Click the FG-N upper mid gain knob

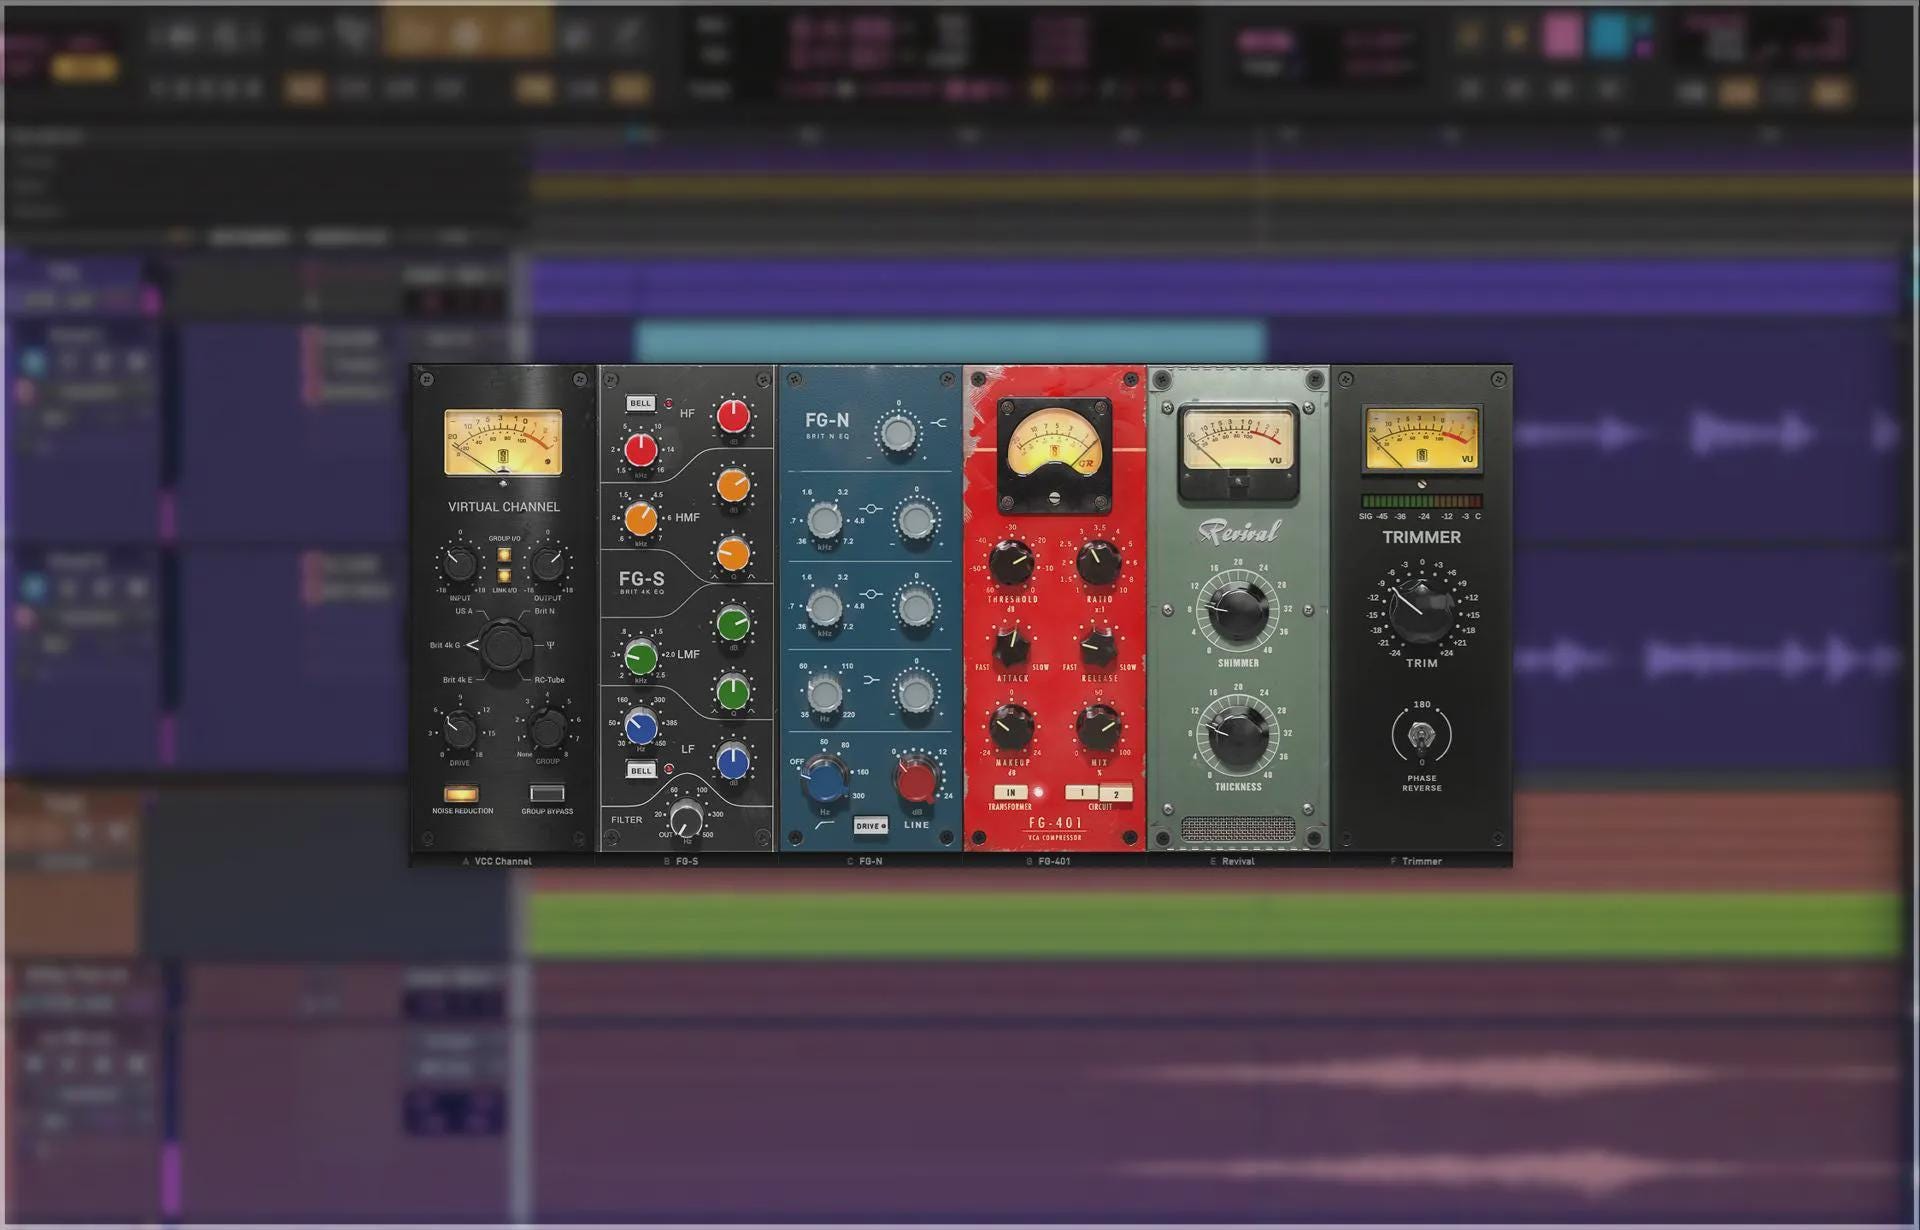(916, 520)
